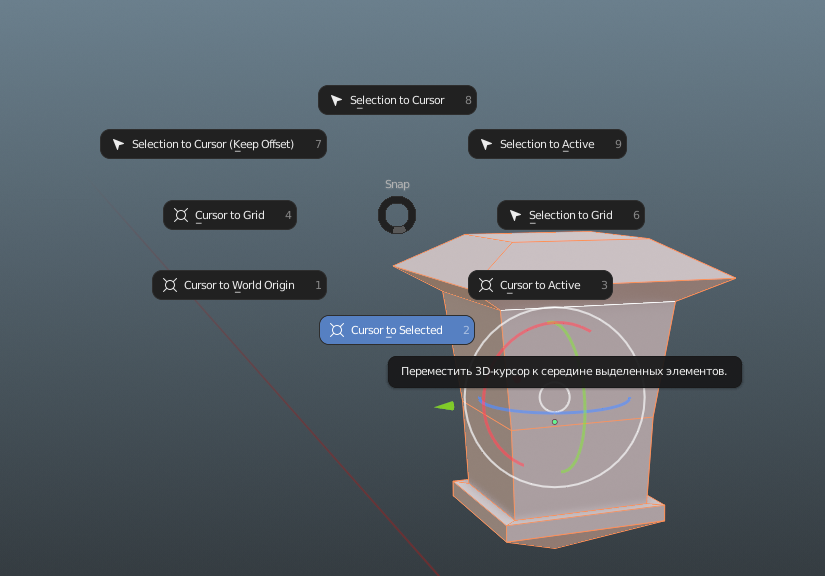
Task: Choose Selection to Cursor in pie menu
Action: coord(397,100)
